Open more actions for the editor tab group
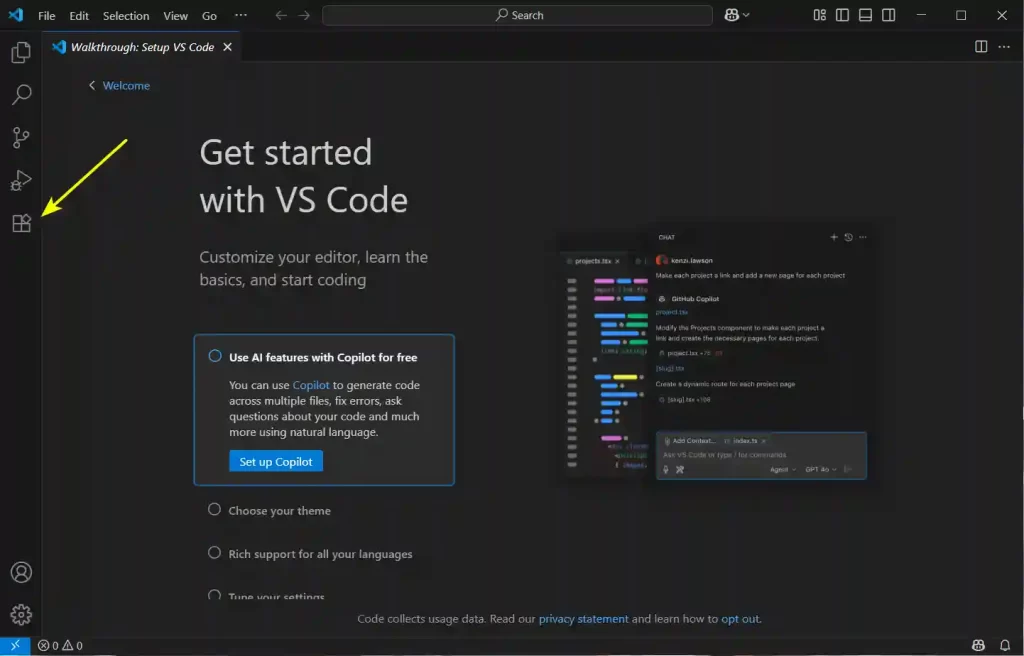 (1004, 47)
